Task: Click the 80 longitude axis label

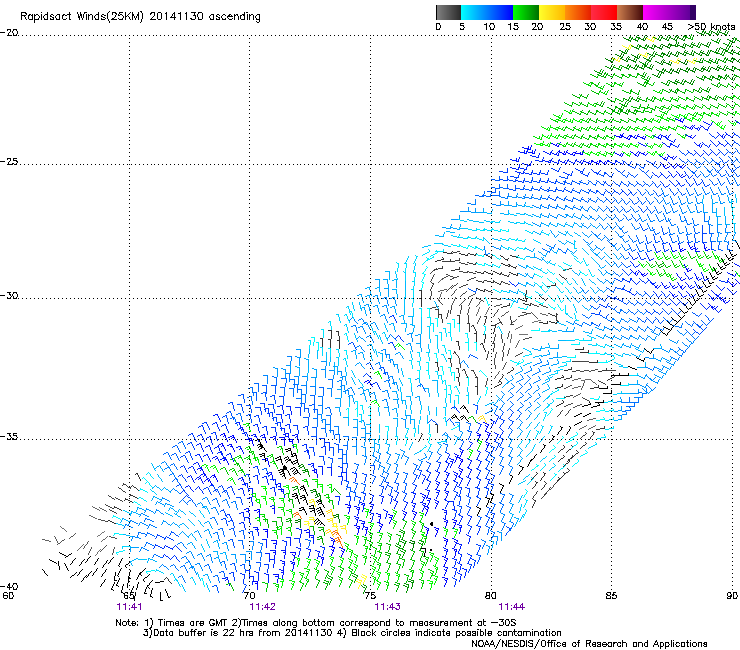Action: point(491,595)
